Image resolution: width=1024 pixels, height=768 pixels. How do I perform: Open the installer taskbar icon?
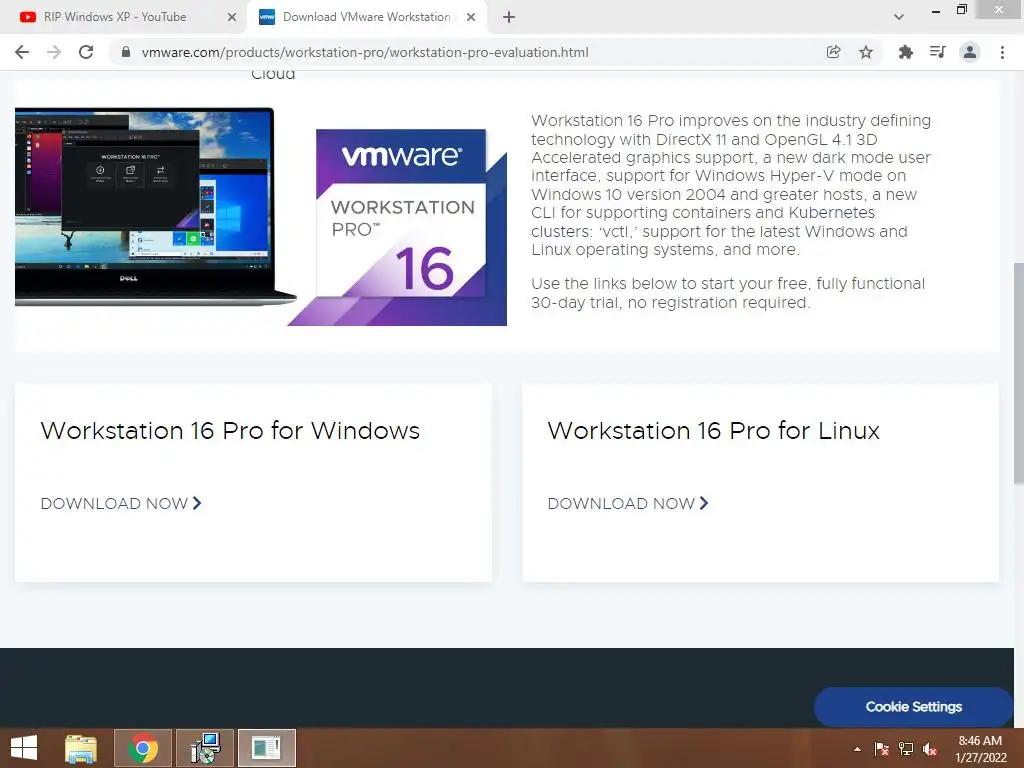(x=205, y=748)
